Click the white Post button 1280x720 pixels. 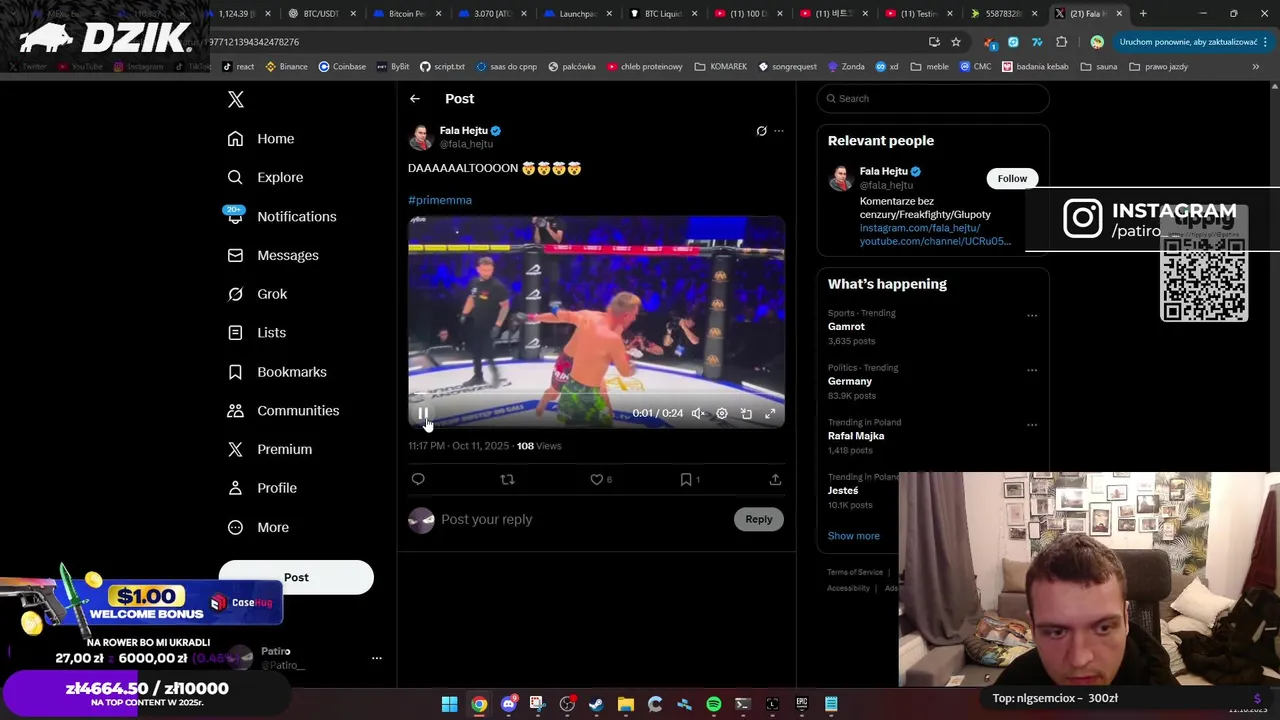[x=296, y=577]
